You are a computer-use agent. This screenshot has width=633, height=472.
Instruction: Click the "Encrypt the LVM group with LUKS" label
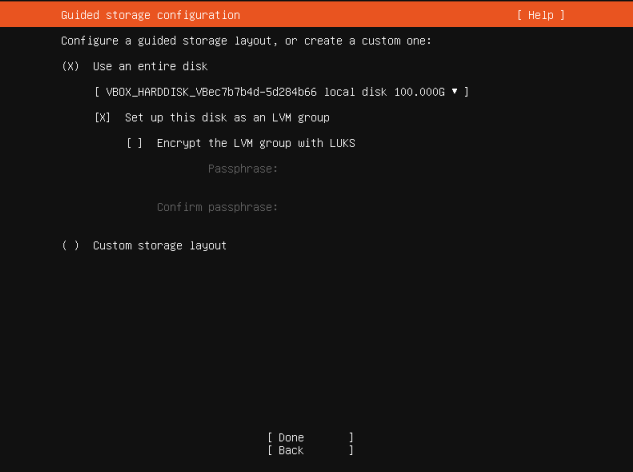[256, 143]
